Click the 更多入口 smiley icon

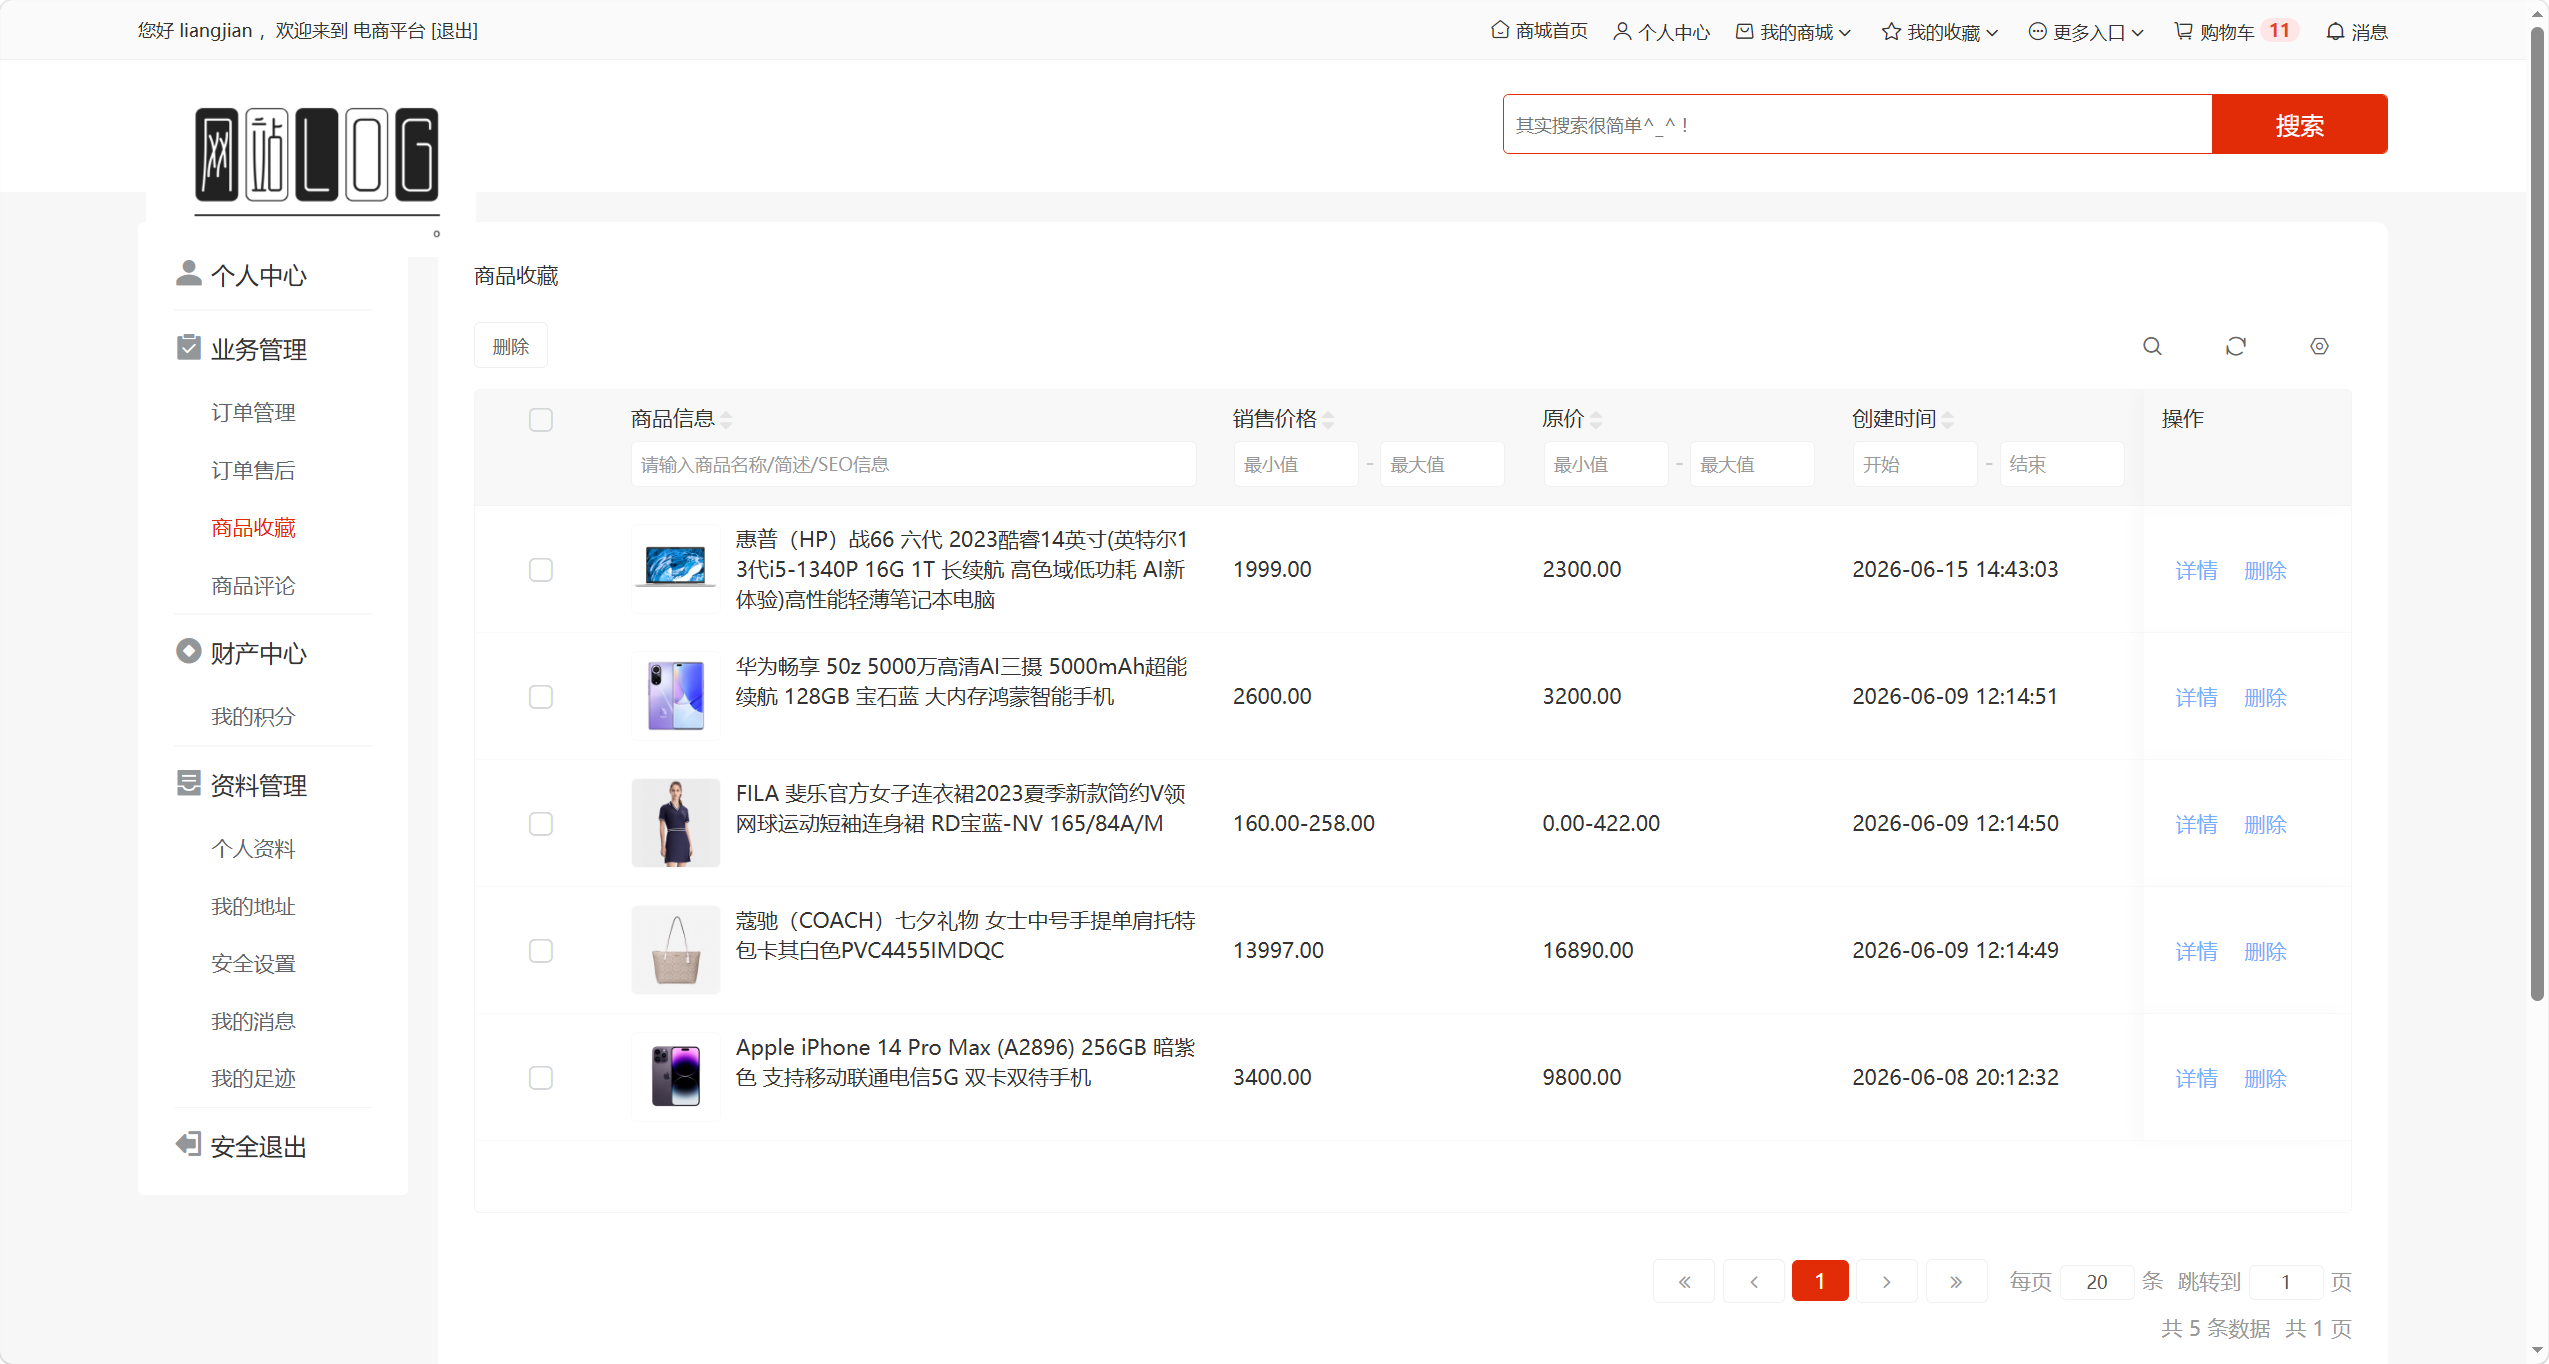click(x=2037, y=31)
